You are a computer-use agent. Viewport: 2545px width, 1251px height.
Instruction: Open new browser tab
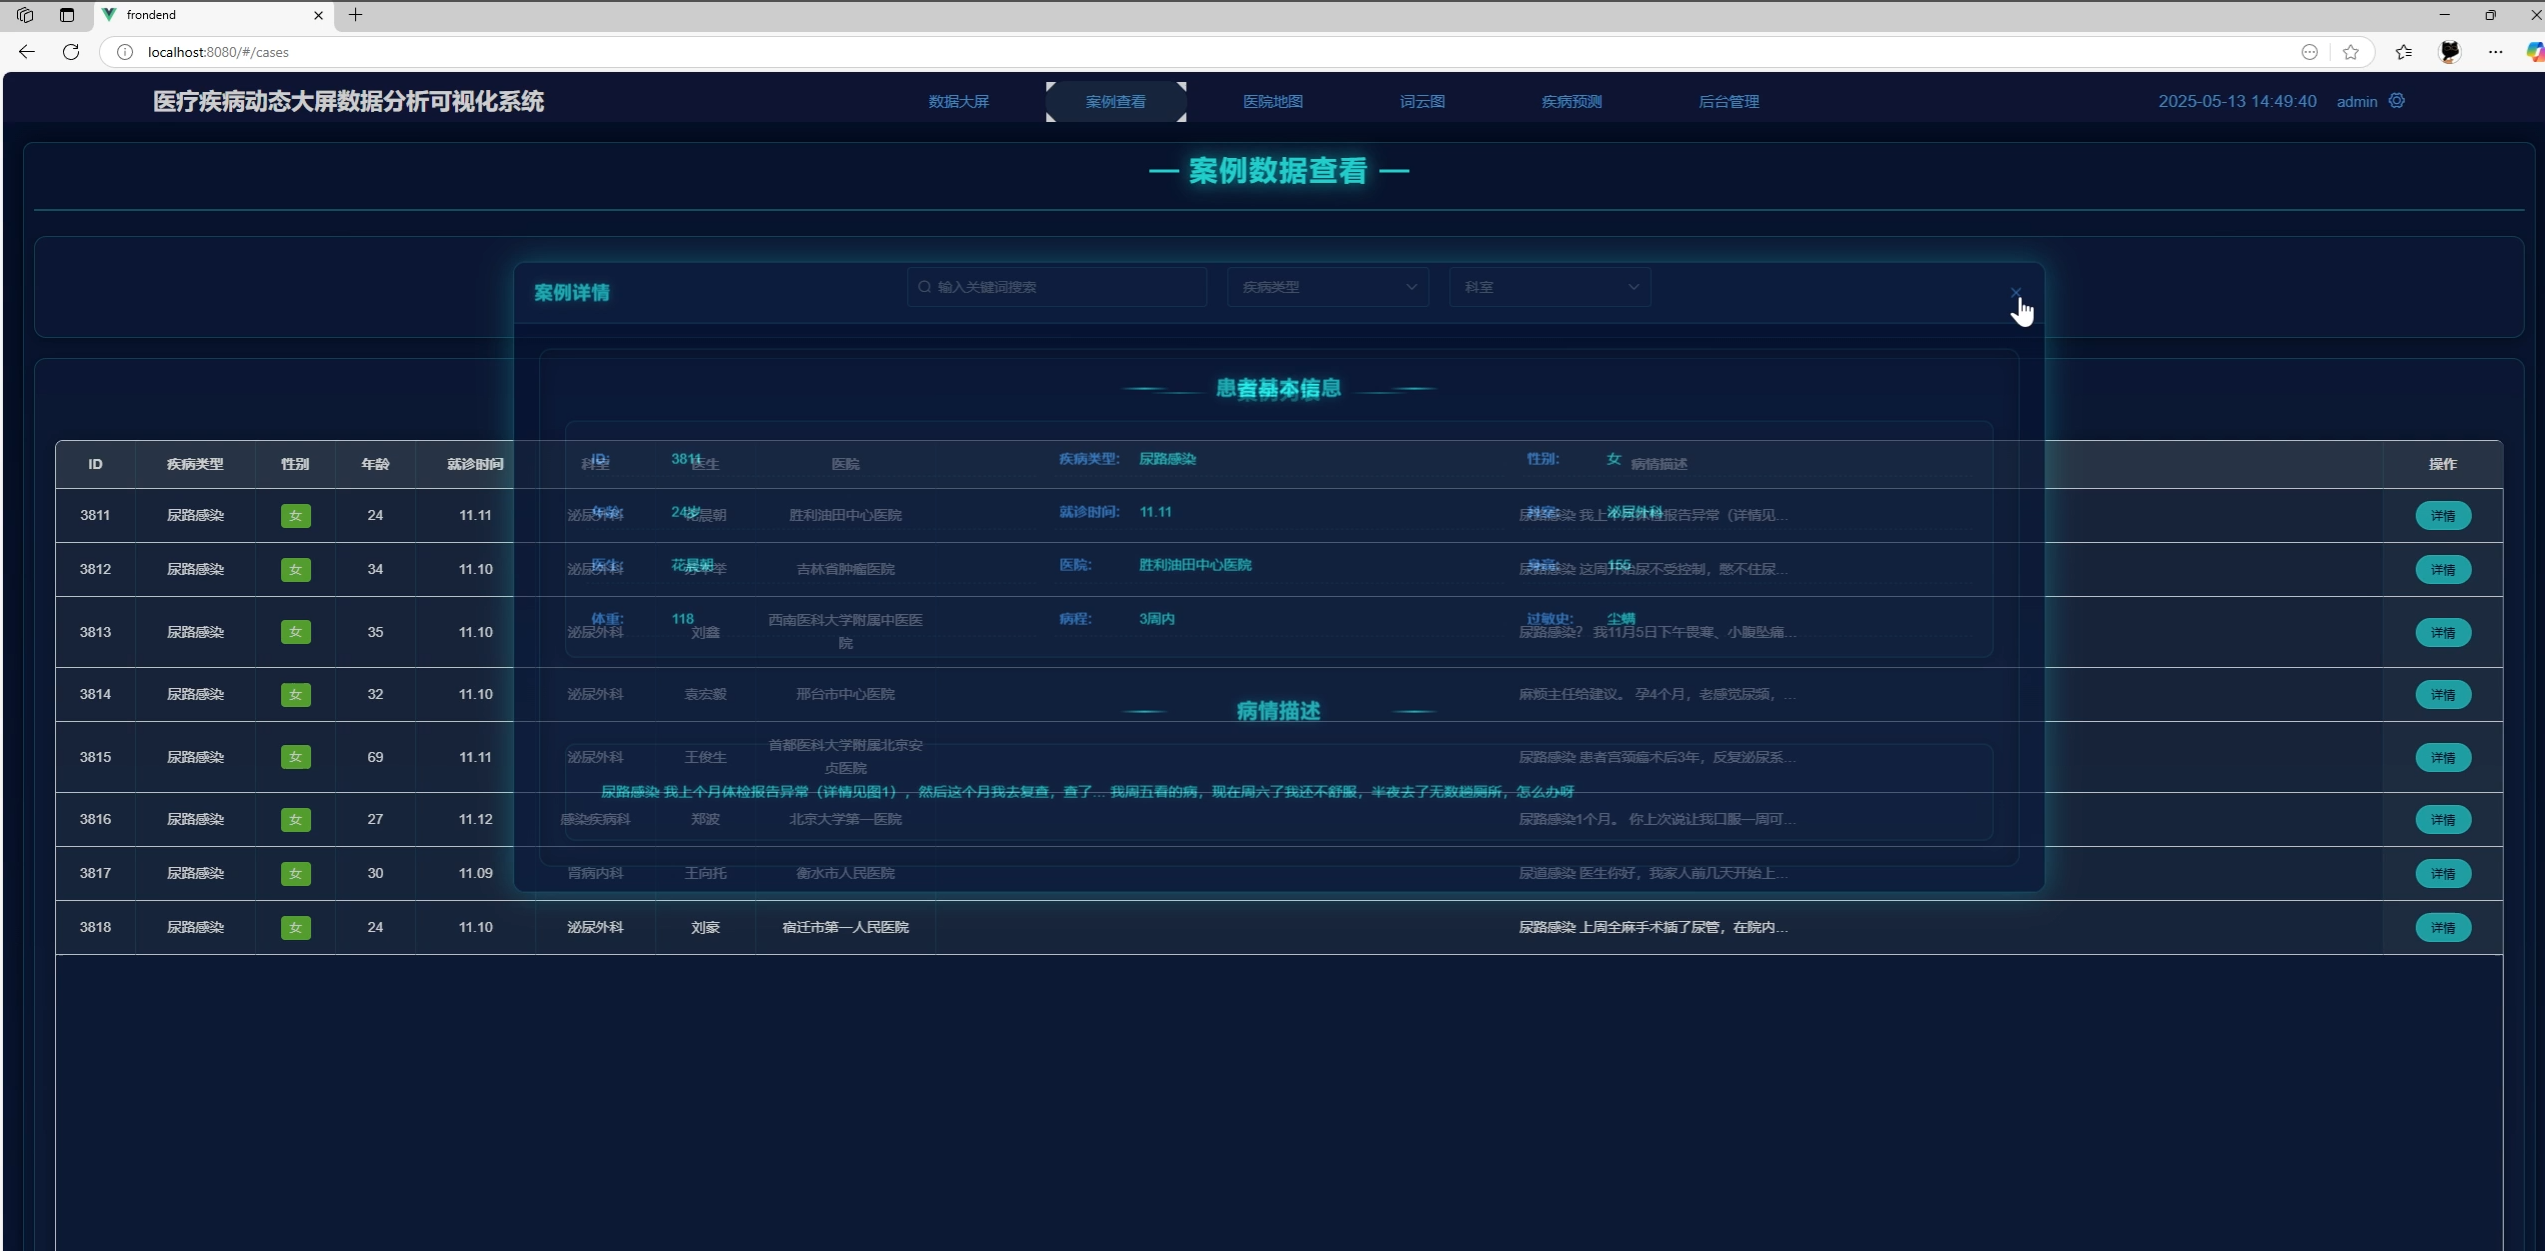pos(355,15)
